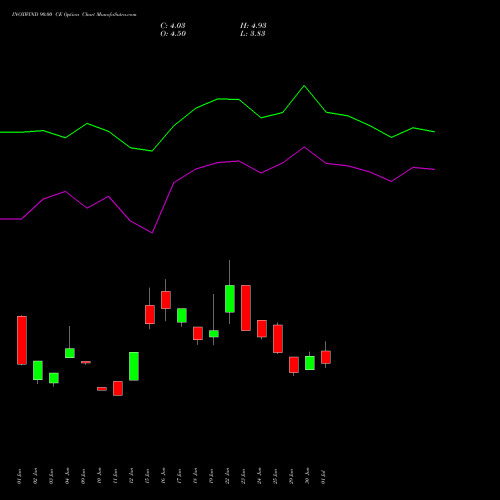Click the '02 Jun' date axis label
The height and width of the screenshot is (500, 500).
35,476
